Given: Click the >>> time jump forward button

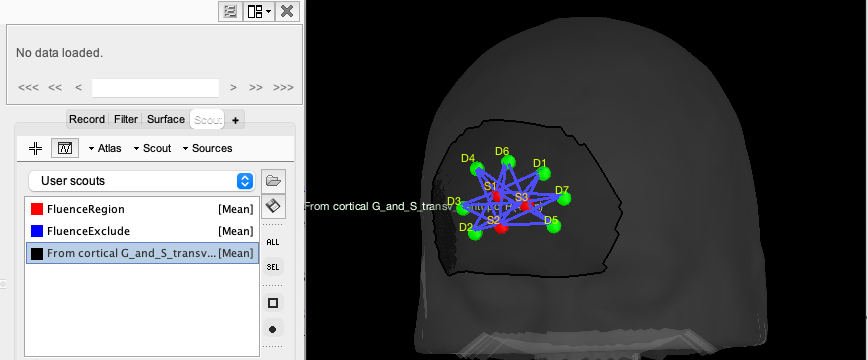Looking at the screenshot, I should point(283,88).
